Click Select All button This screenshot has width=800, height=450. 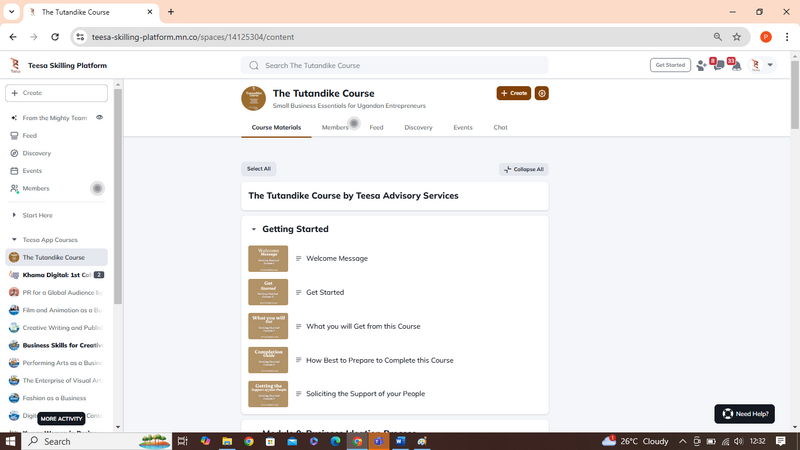point(259,169)
